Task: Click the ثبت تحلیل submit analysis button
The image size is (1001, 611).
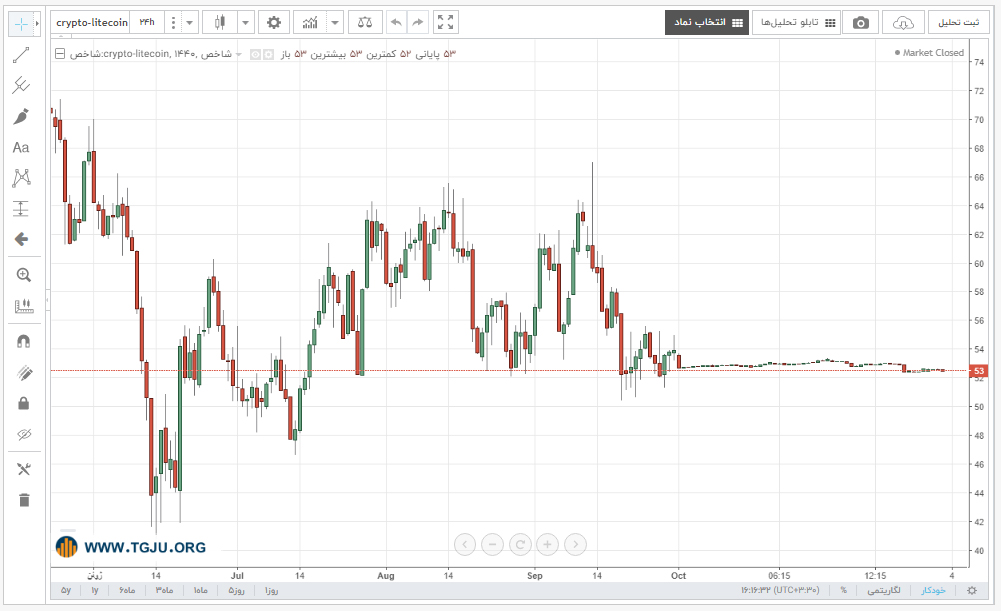Action: [958, 23]
